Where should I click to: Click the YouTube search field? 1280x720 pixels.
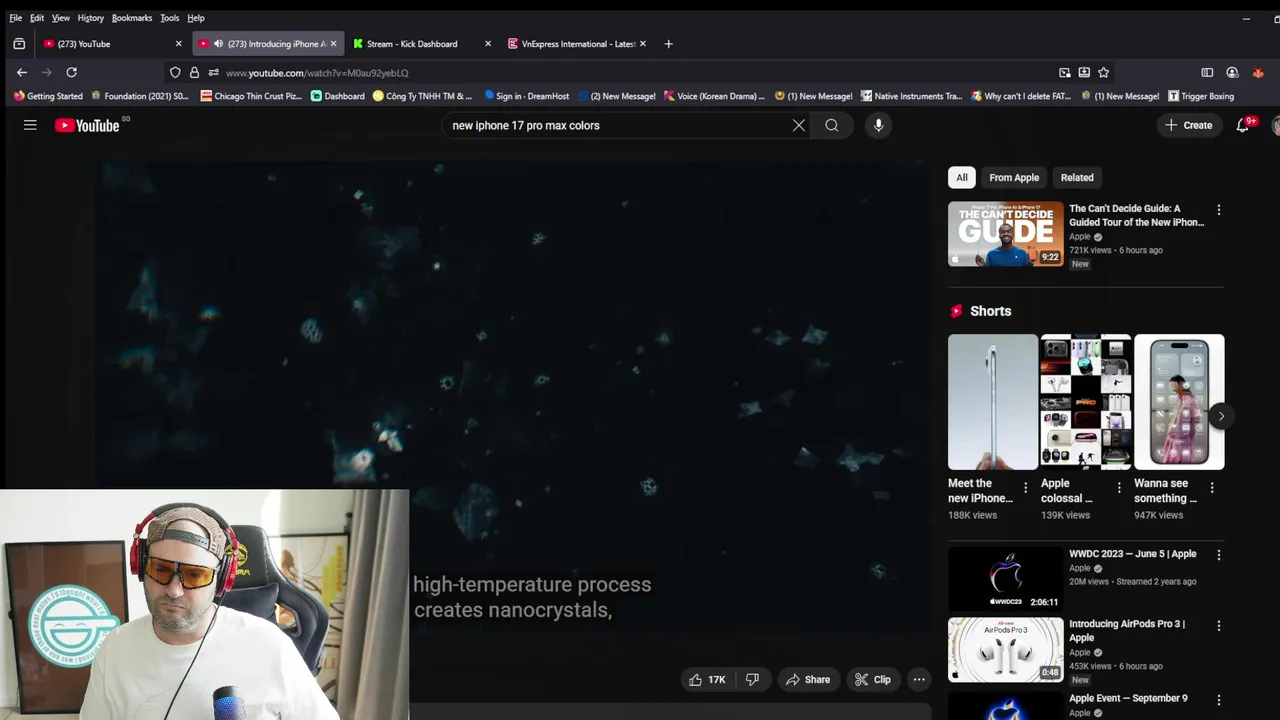pos(618,125)
